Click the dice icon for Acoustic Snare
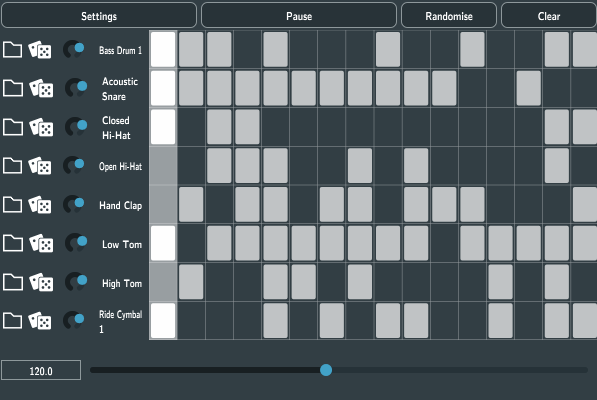 (x=41, y=89)
